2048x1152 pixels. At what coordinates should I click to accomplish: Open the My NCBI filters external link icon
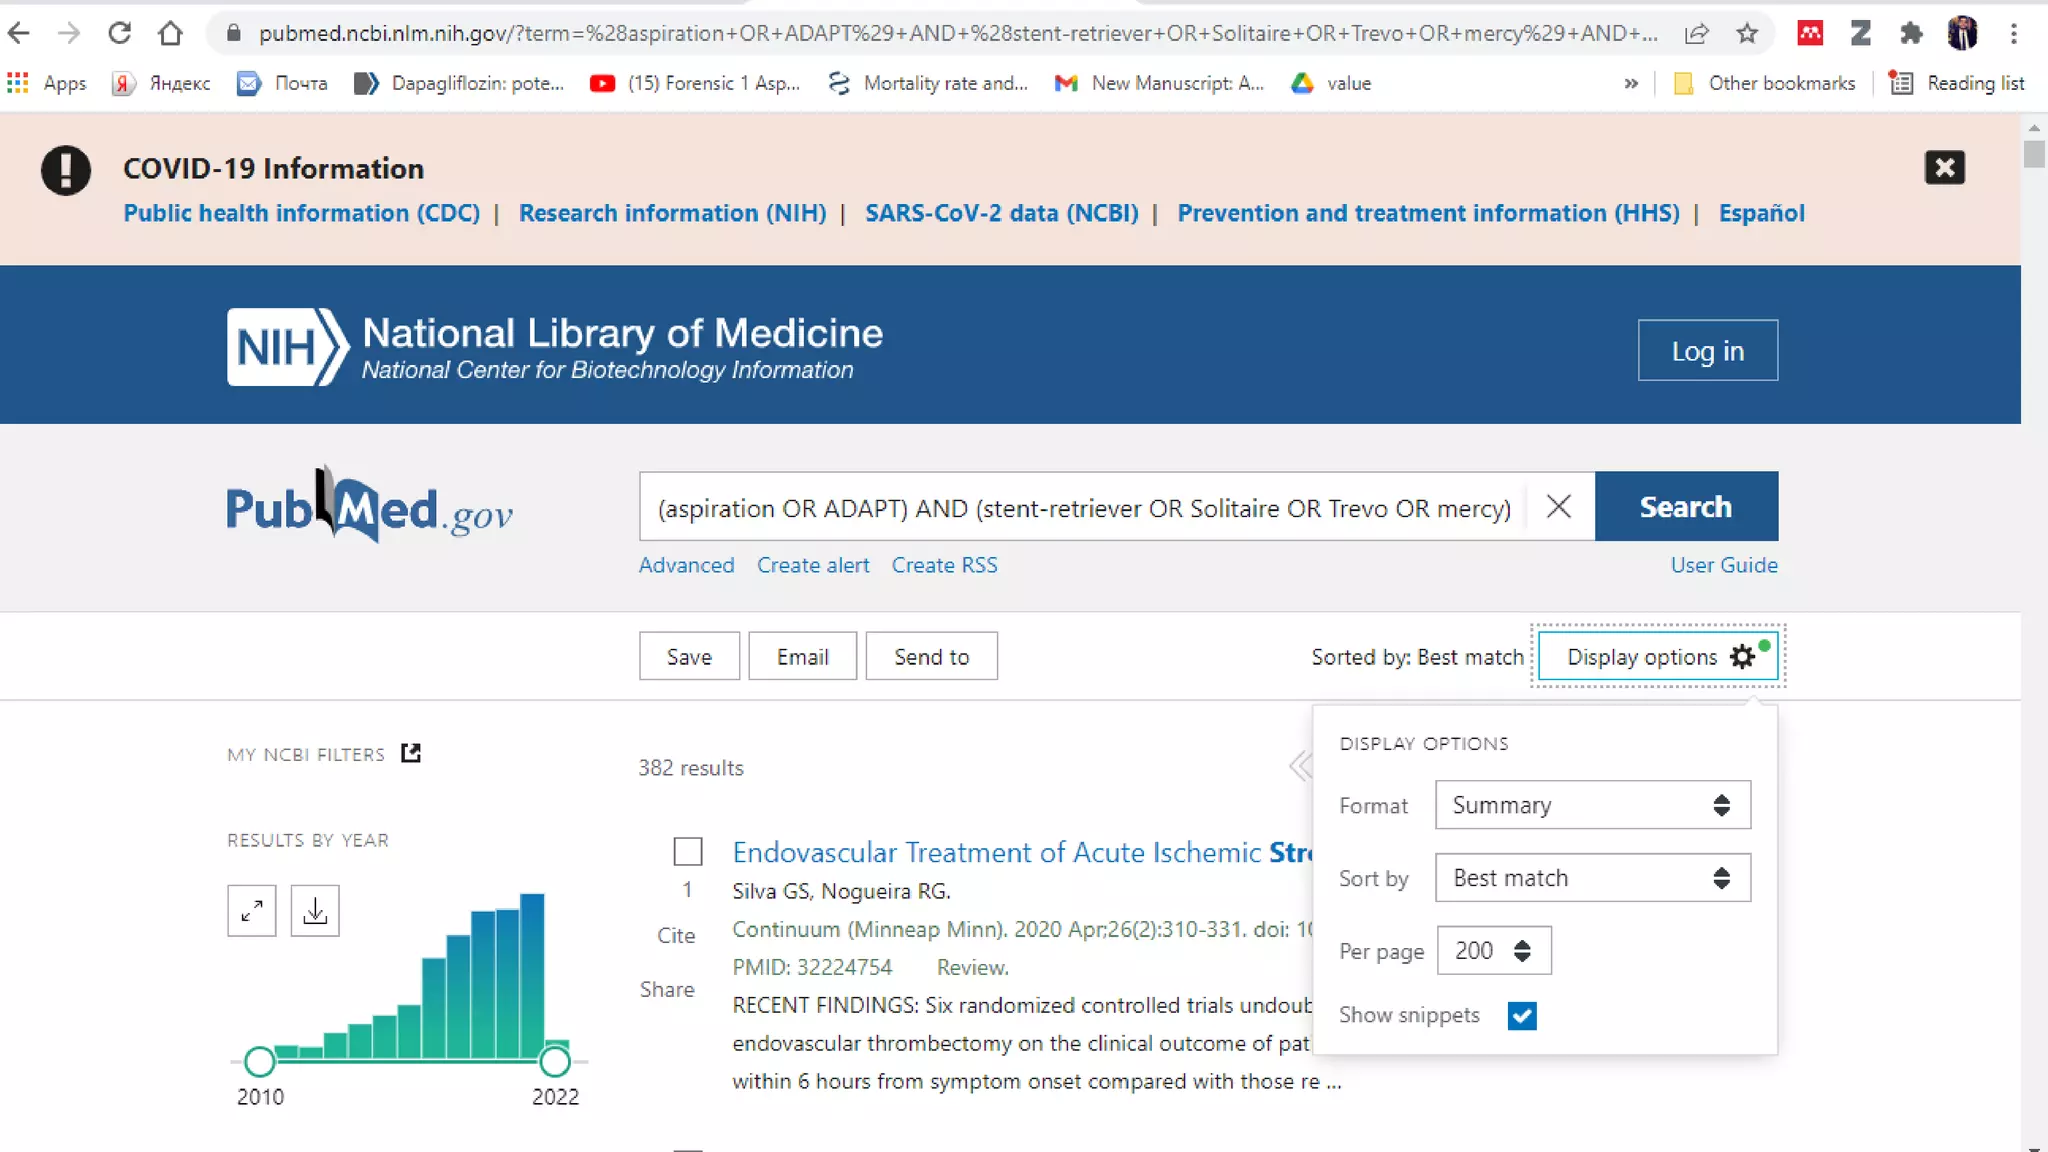(x=411, y=753)
